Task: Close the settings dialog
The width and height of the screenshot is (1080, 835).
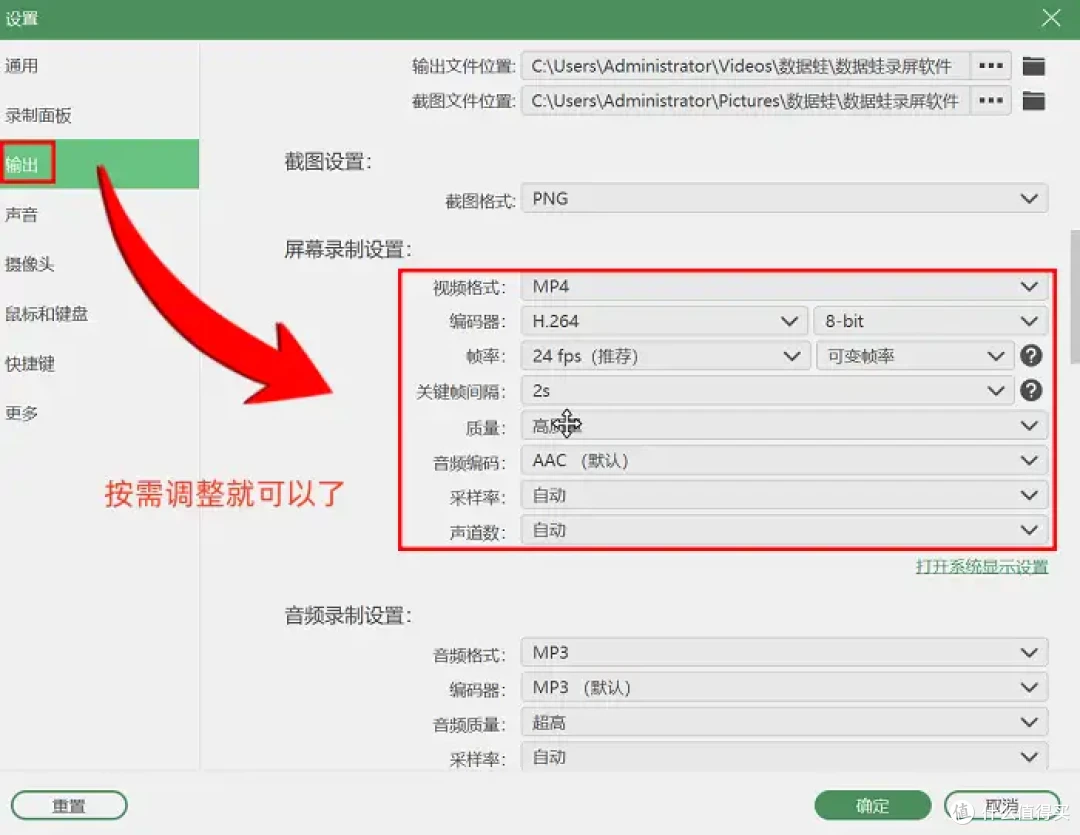Action: [1051, 18]
